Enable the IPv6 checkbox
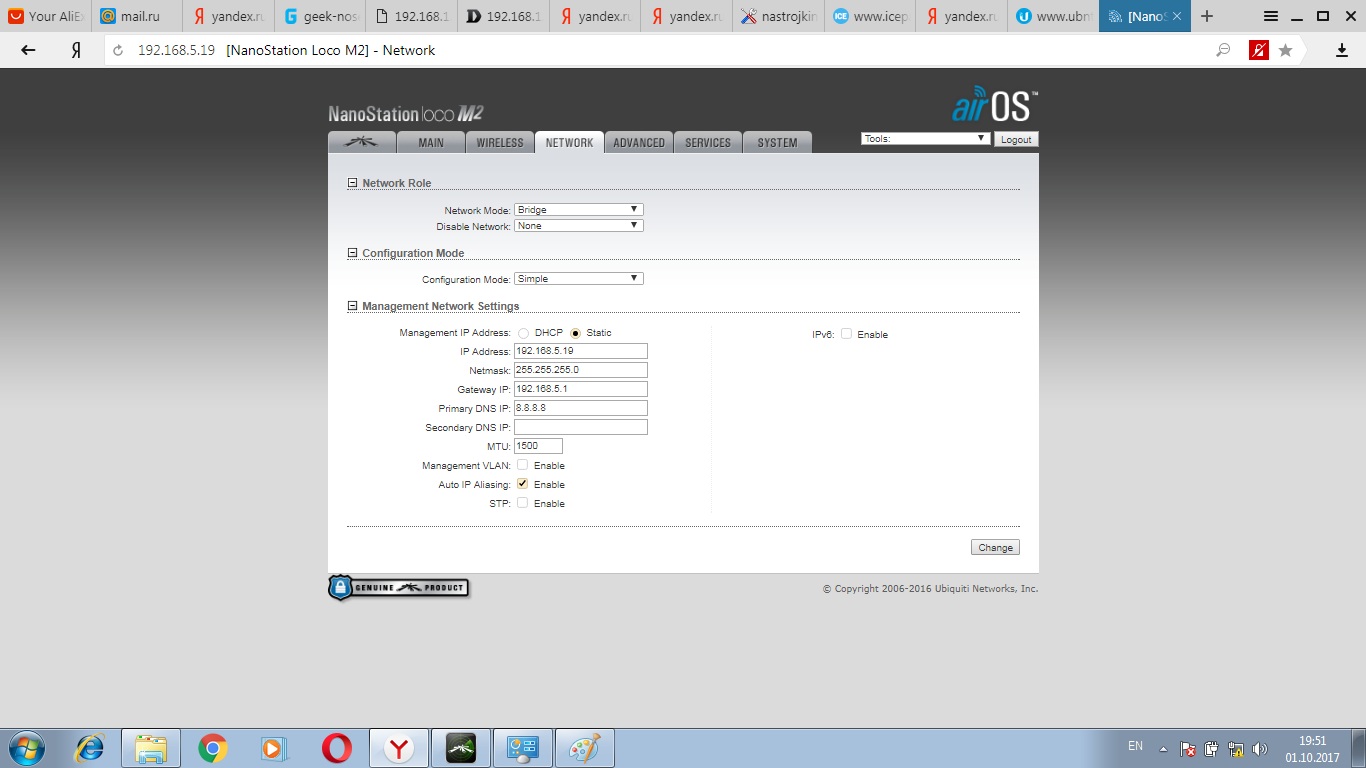Screen dimensions: 1366x768 [x=846, y=334]
